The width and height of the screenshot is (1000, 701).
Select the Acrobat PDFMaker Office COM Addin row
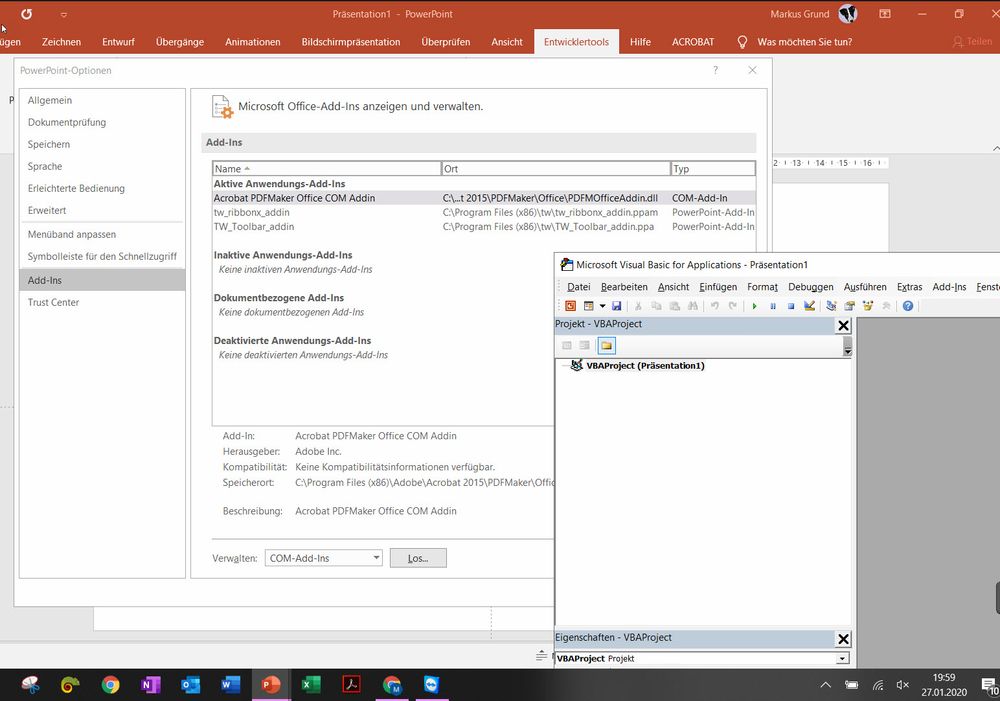484,198
